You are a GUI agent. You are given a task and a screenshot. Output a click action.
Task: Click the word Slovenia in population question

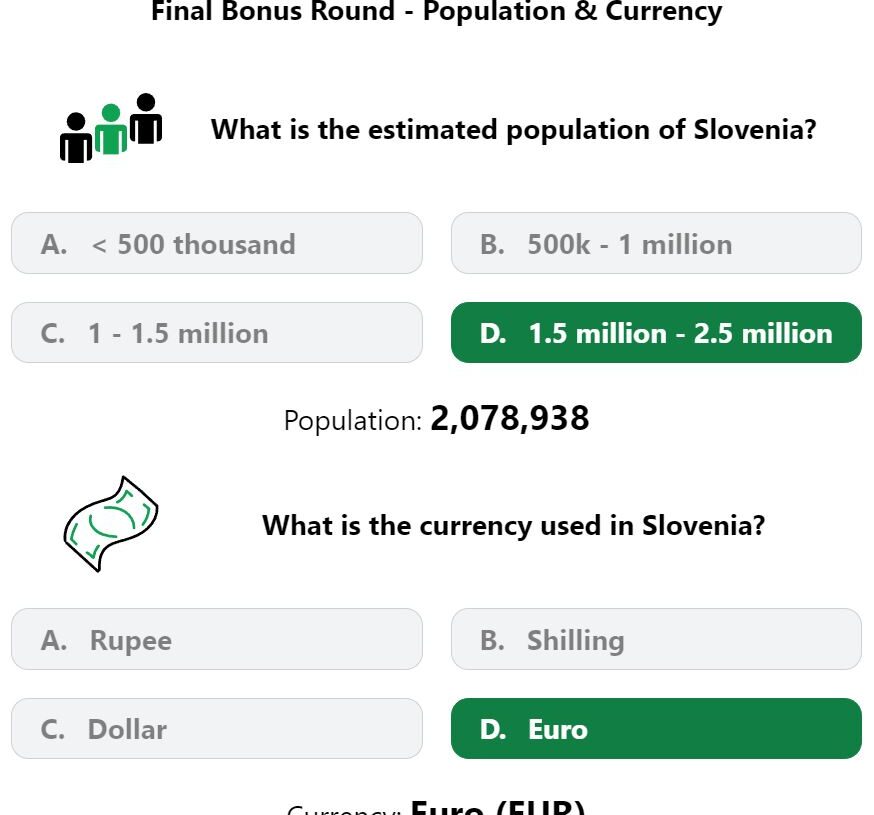click(755, 129)
